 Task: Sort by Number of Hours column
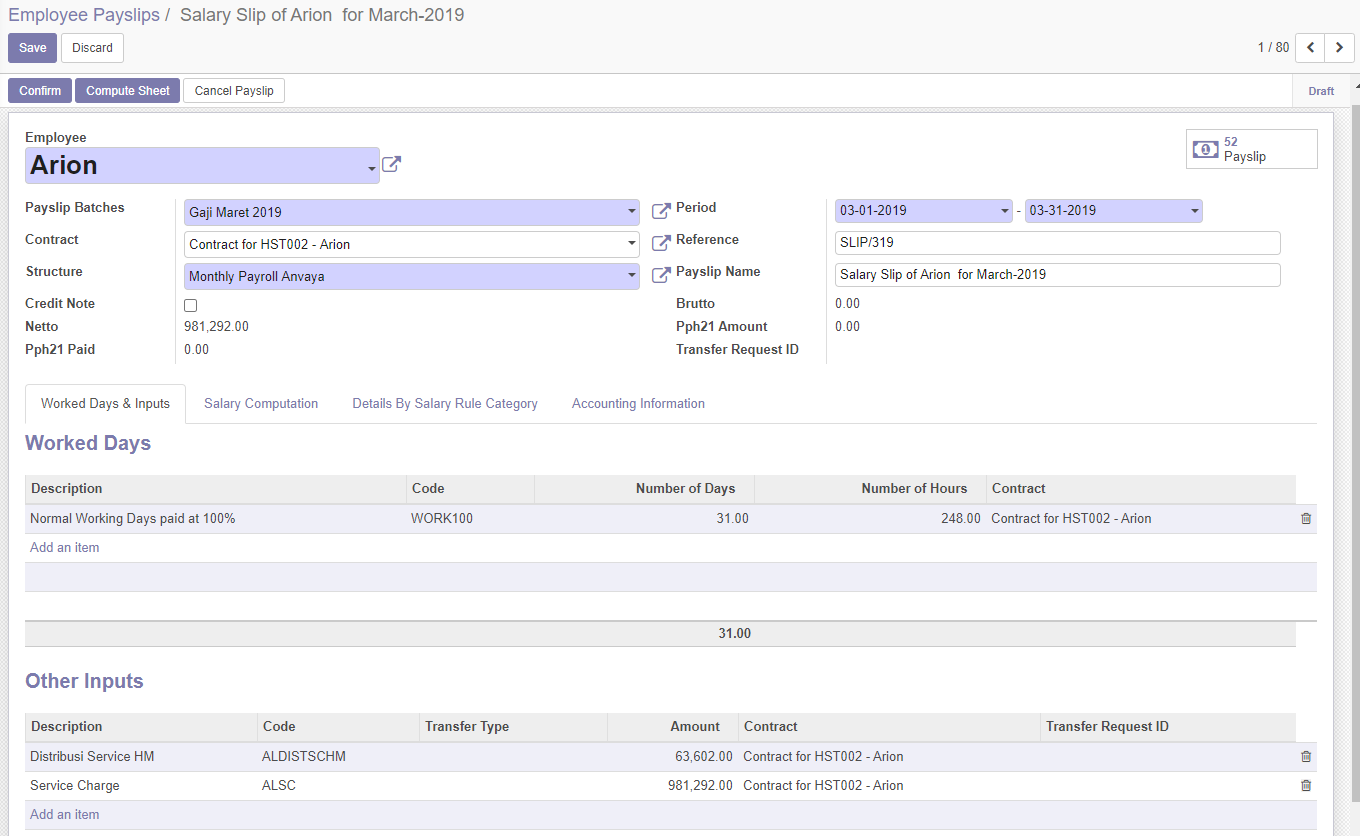[x=870, y=489]
